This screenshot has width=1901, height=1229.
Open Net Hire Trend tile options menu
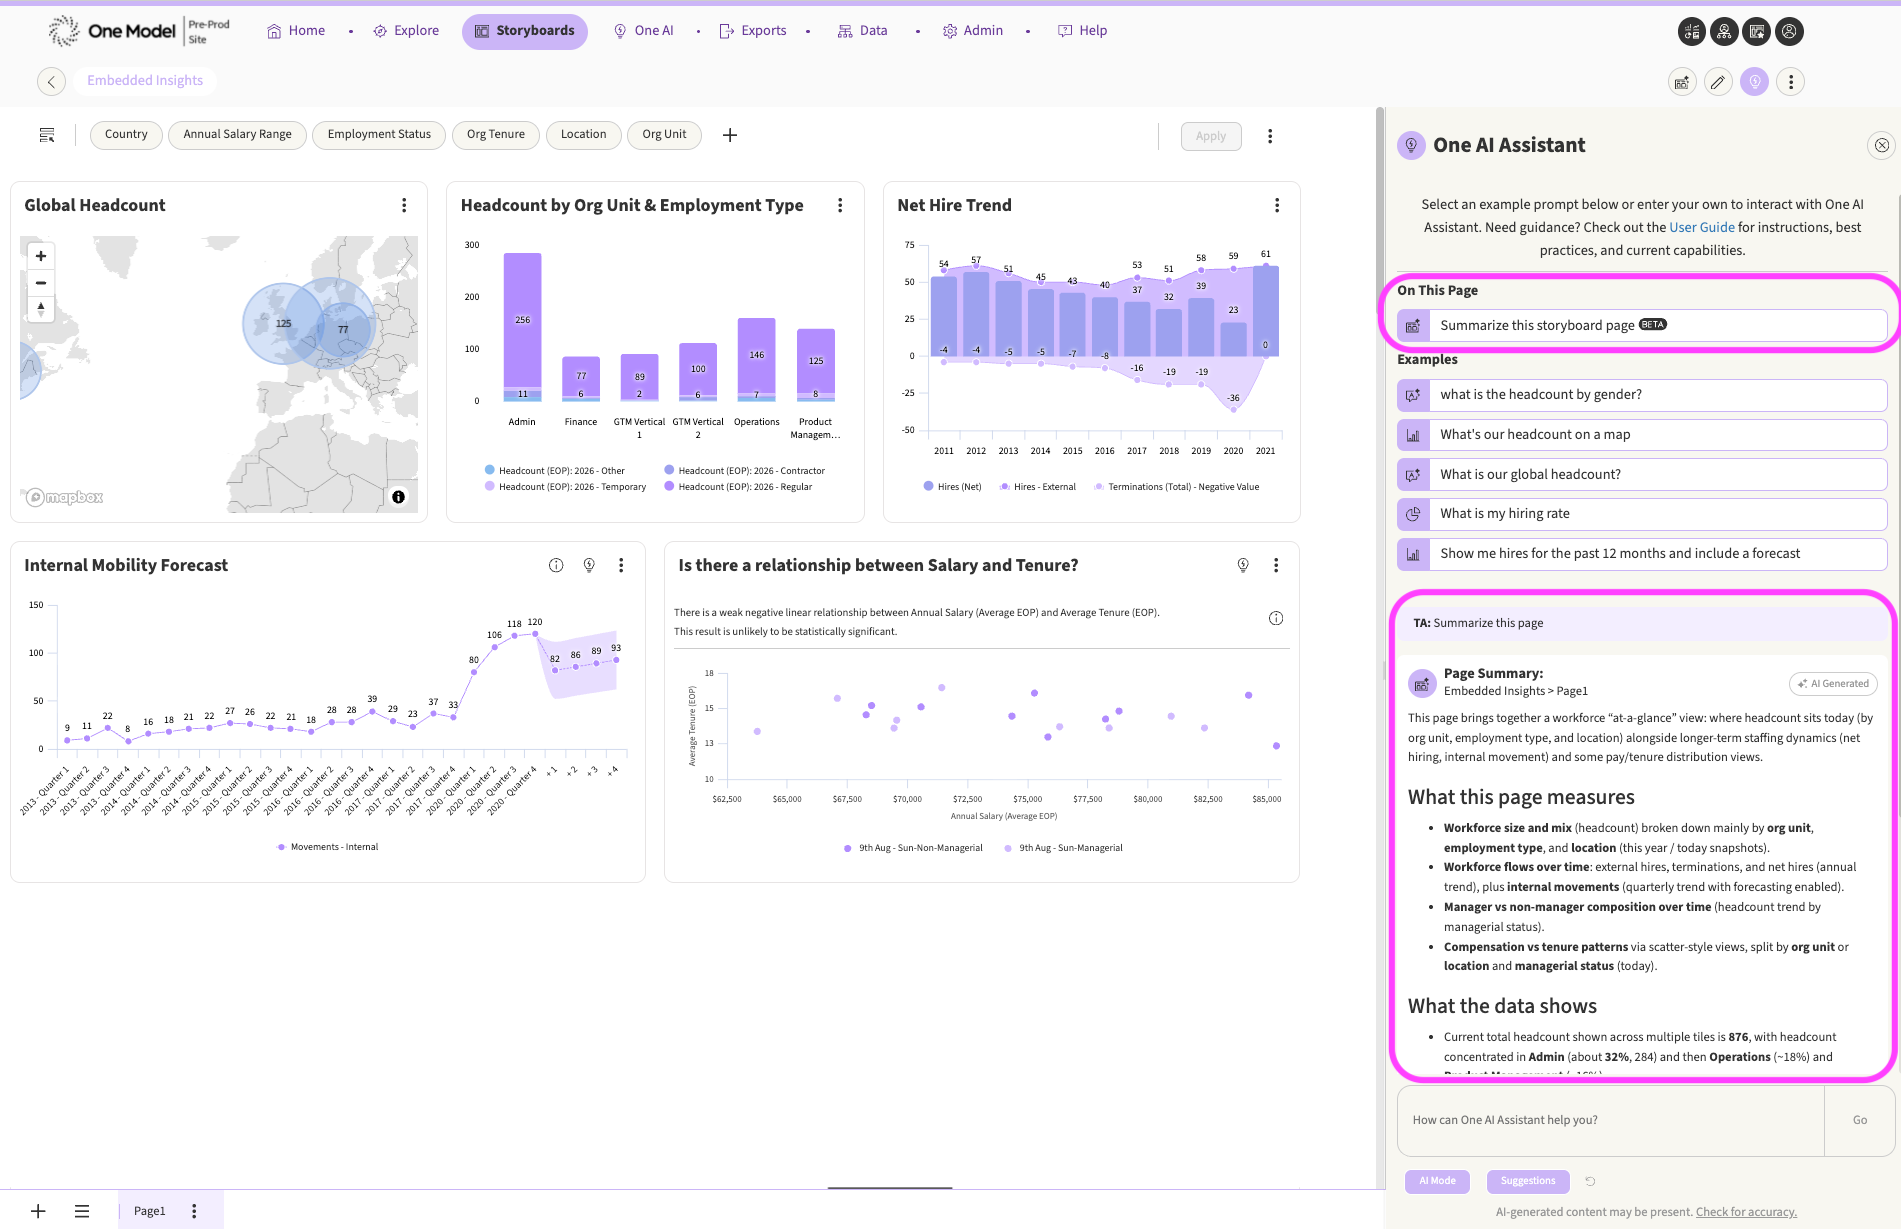coord(1277,205)
